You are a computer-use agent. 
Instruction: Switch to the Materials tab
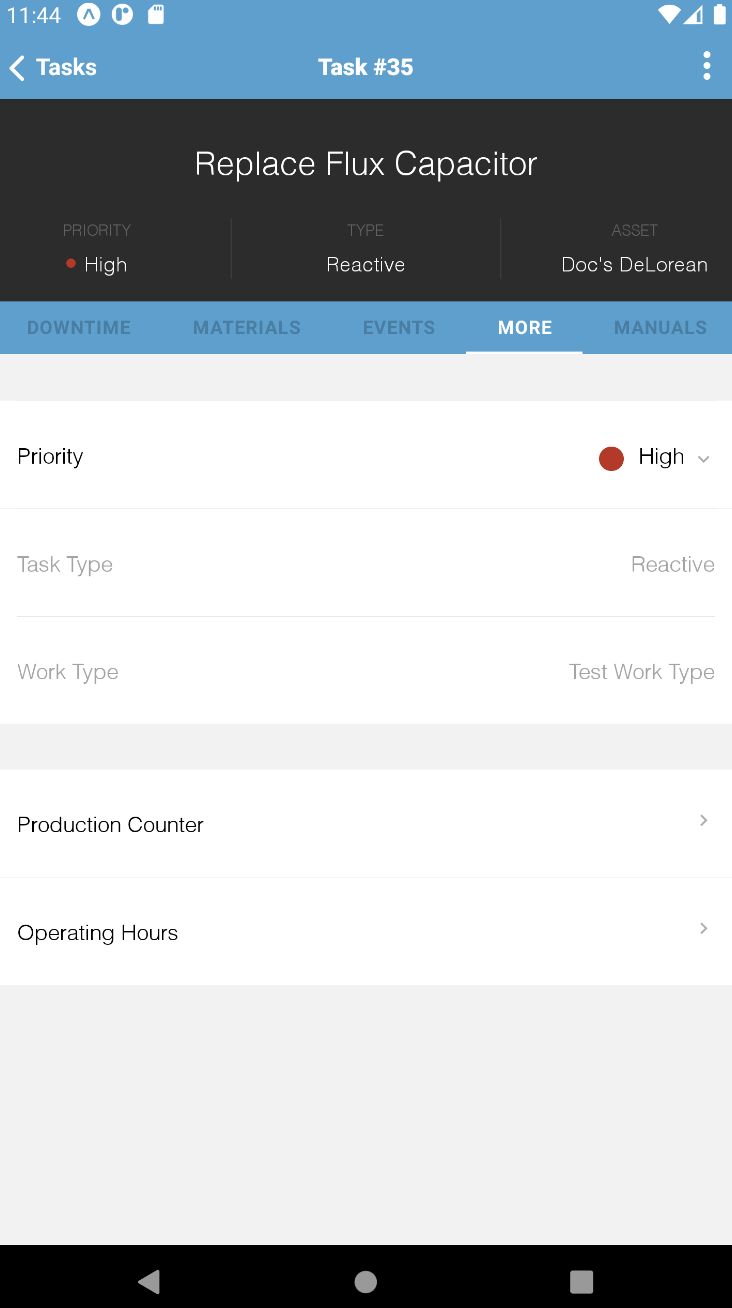pyautogui.click(x=247, y=328)
